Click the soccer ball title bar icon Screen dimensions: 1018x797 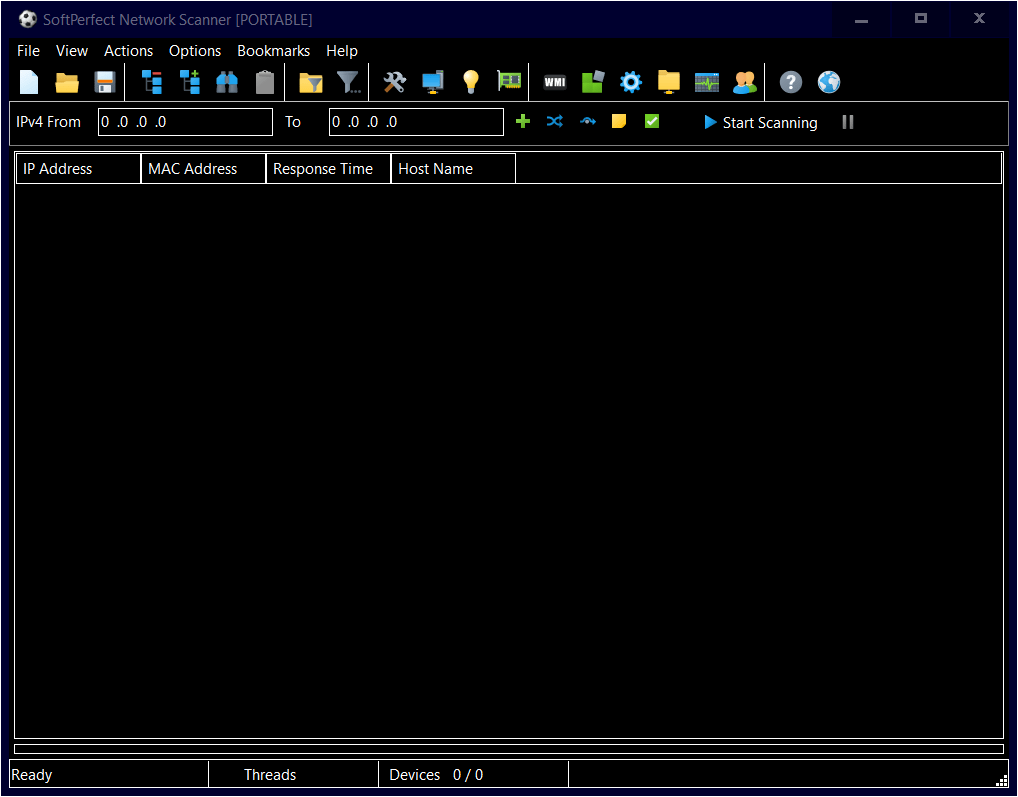[28, 19]
